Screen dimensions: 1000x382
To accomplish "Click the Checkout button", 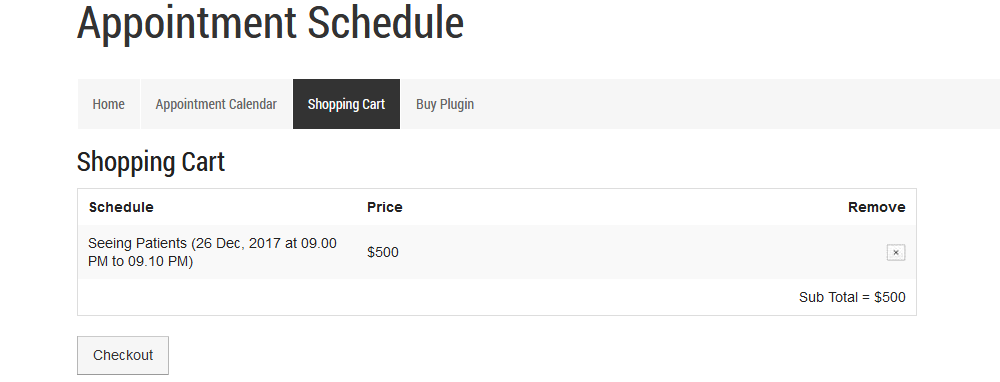I will tap(123, 355).
